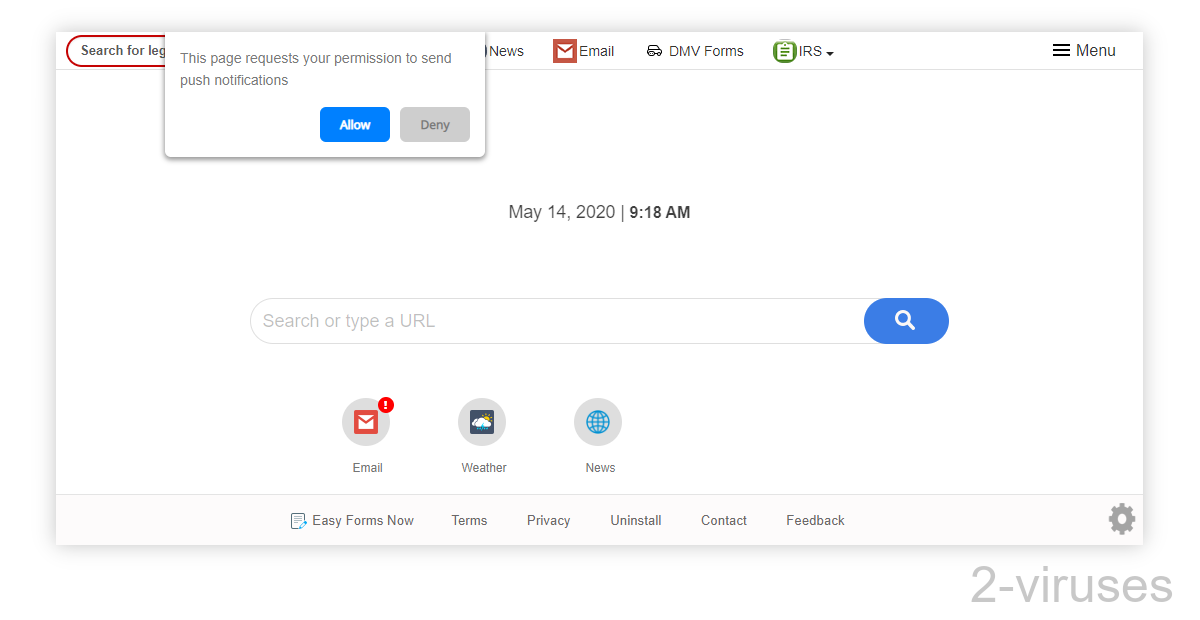Deny push notifications
This screenshot has height=620, width=1200.
click(434, 124)
